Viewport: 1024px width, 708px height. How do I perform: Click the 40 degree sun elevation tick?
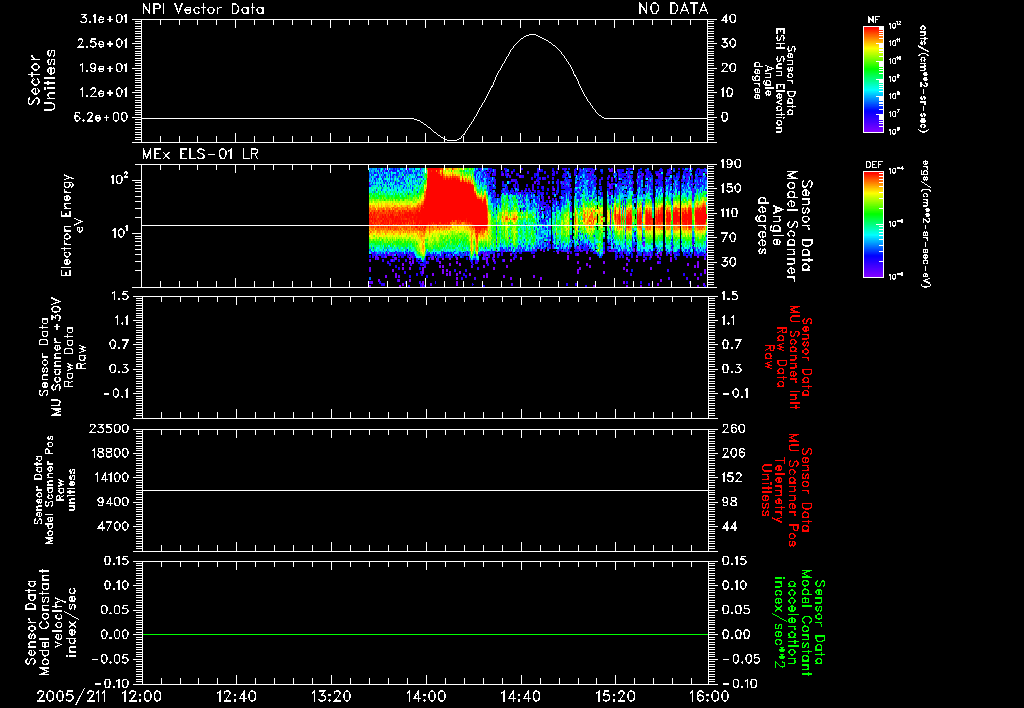(729, 19)
